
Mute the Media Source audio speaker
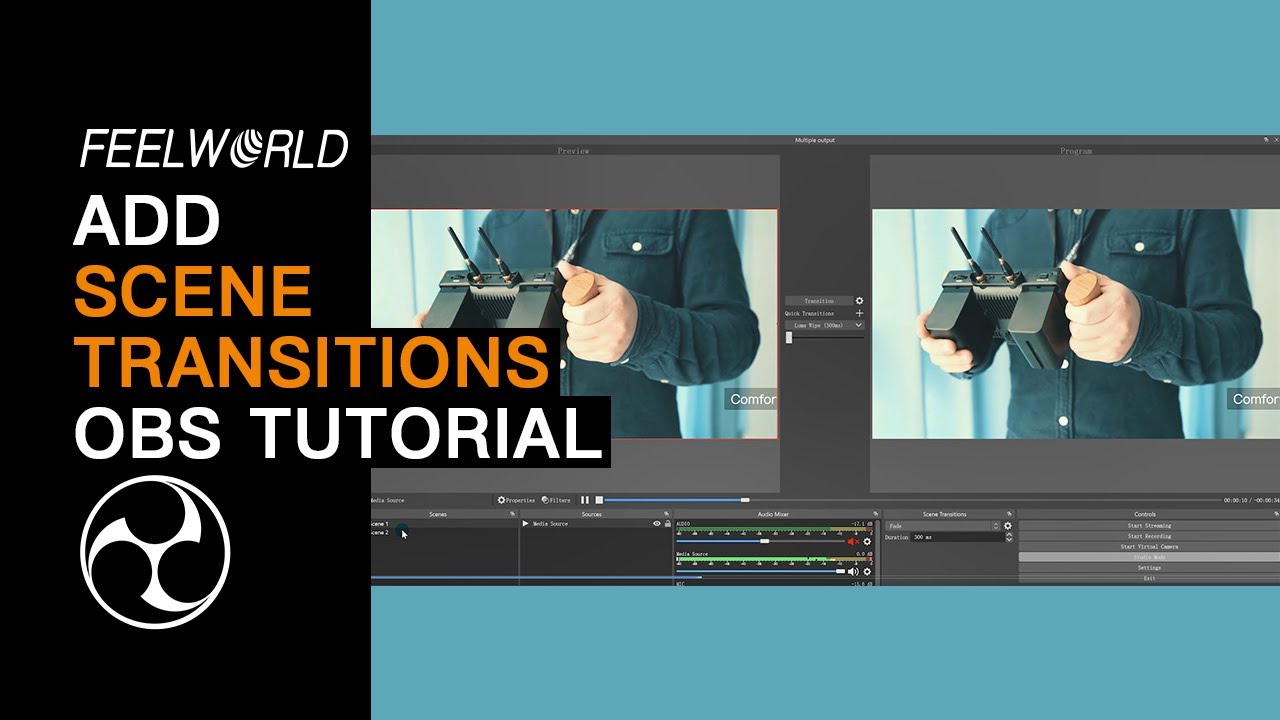(x=853, y=572)
